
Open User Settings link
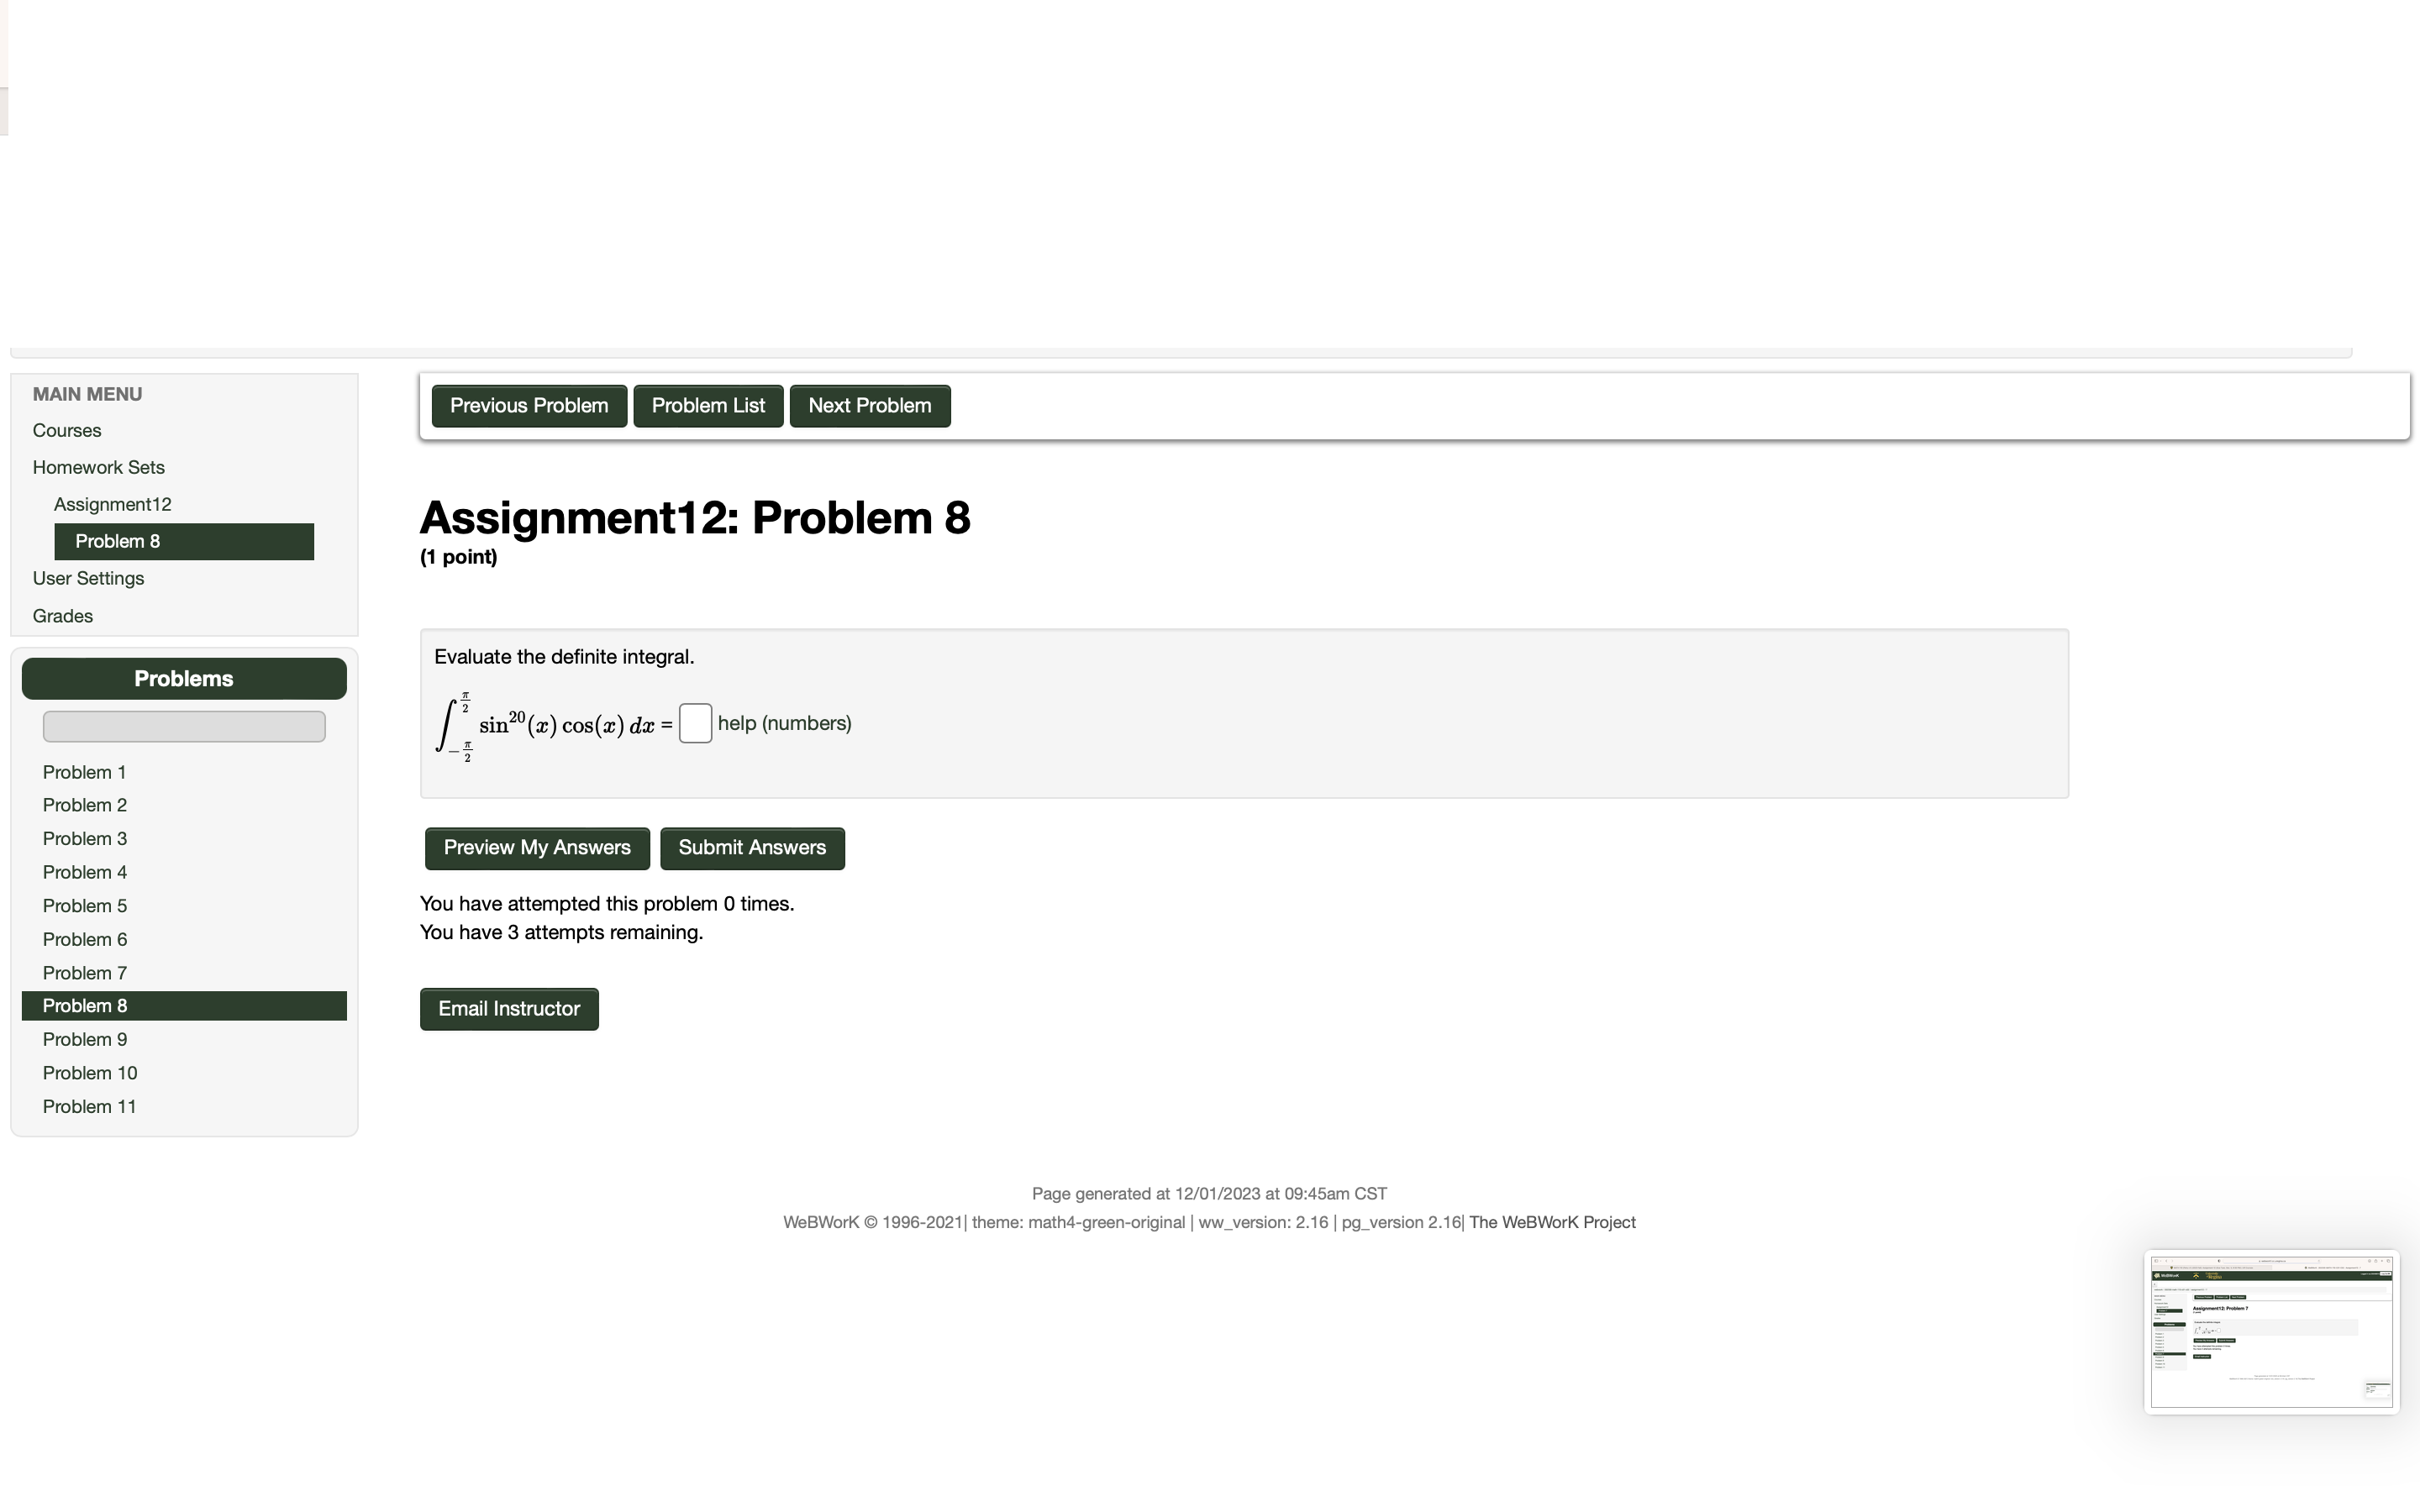click(88, 579)
